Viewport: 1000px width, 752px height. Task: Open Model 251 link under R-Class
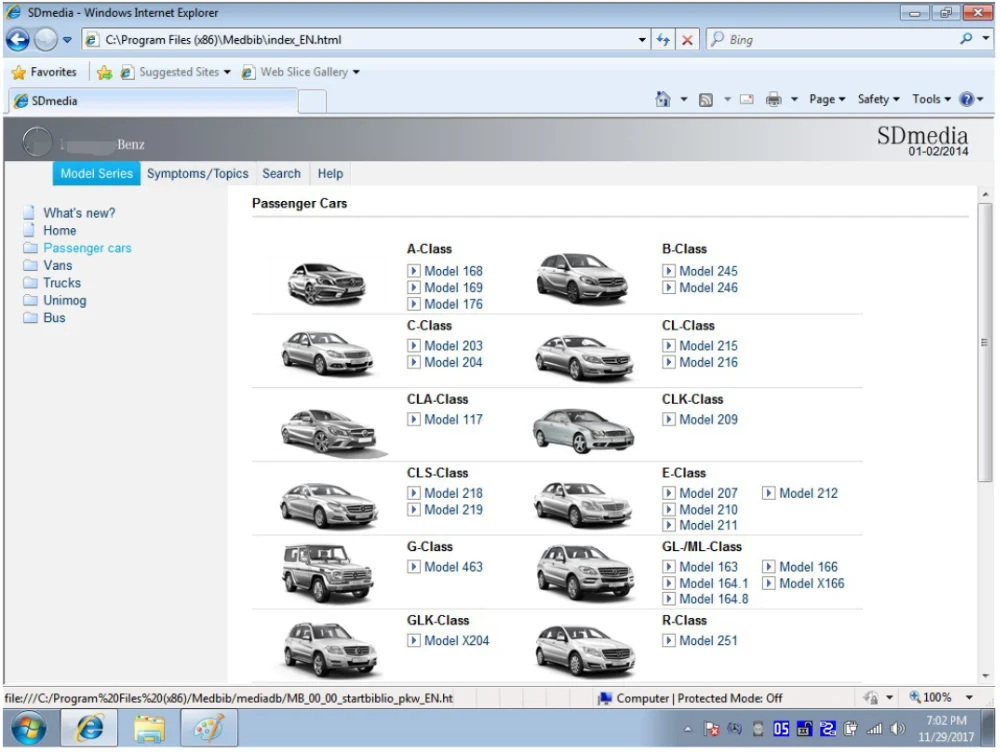709,640
